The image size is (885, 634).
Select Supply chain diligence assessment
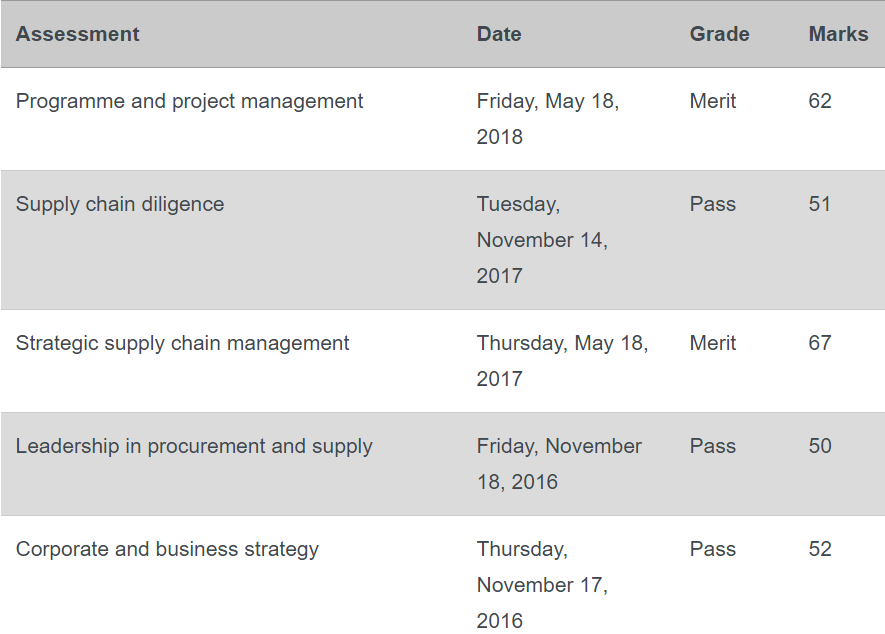point(120,204)
